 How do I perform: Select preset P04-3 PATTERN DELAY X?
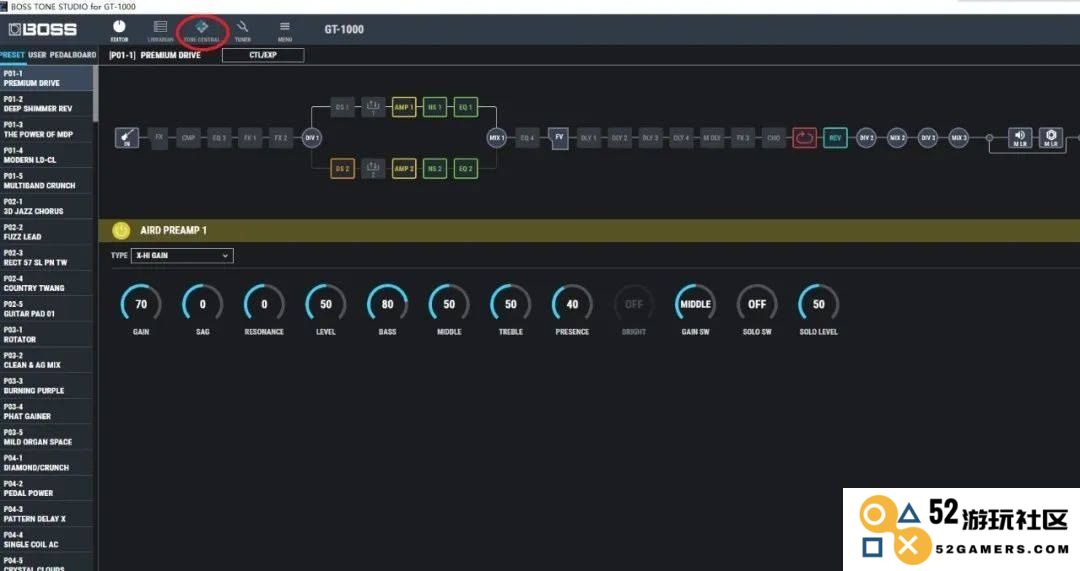(x=46, y=514)
